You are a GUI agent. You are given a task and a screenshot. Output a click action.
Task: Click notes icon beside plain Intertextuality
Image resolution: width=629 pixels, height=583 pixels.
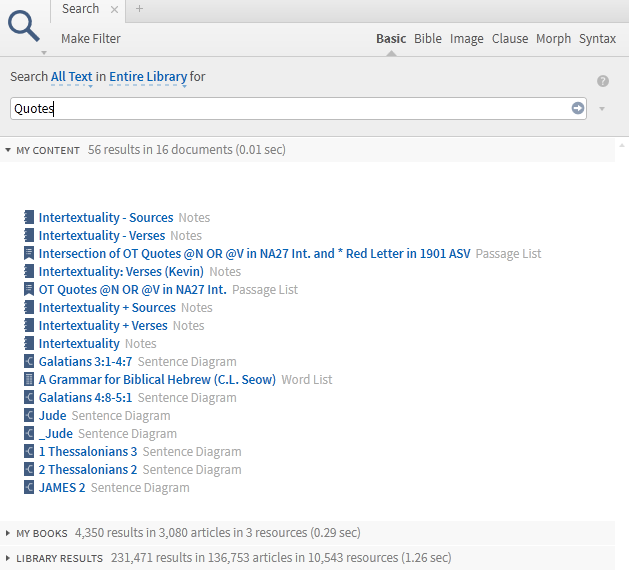[x=29, y=343]
